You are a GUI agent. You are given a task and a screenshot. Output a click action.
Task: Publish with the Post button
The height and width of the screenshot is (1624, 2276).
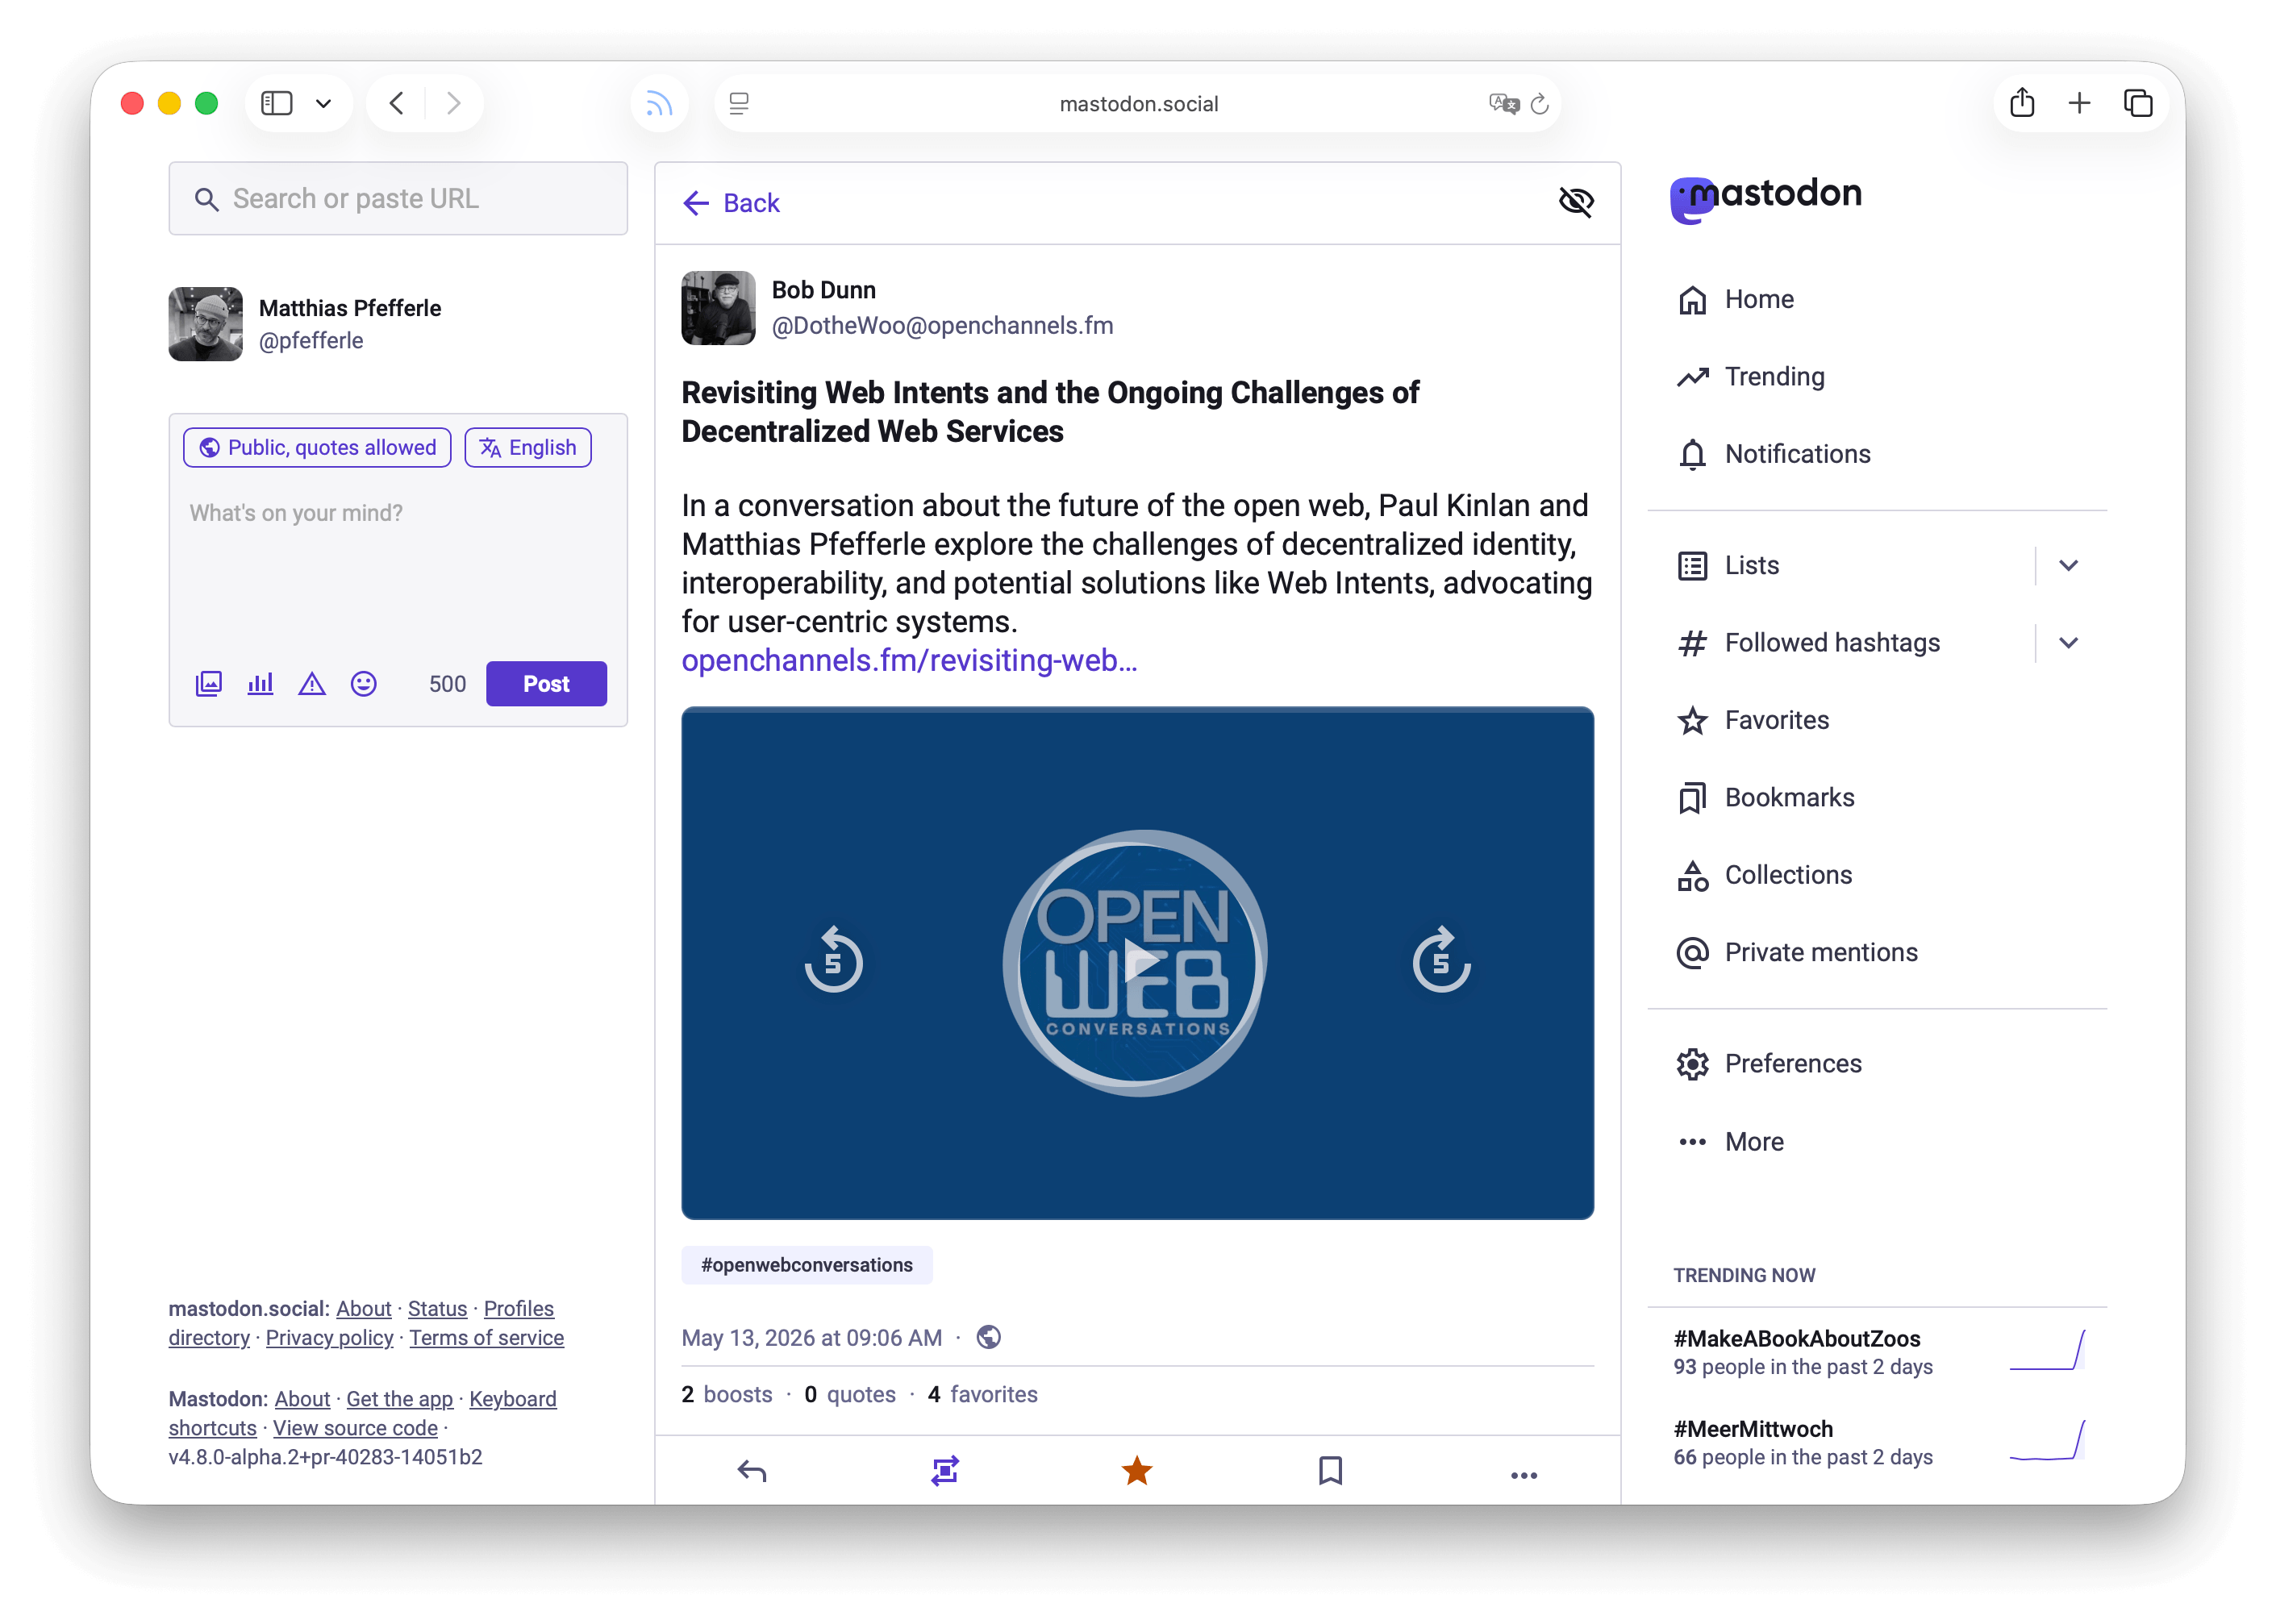coord(546,684)
